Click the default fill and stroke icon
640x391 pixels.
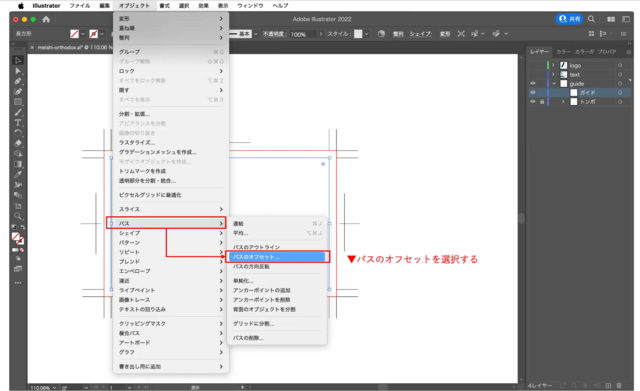point(14,227)
